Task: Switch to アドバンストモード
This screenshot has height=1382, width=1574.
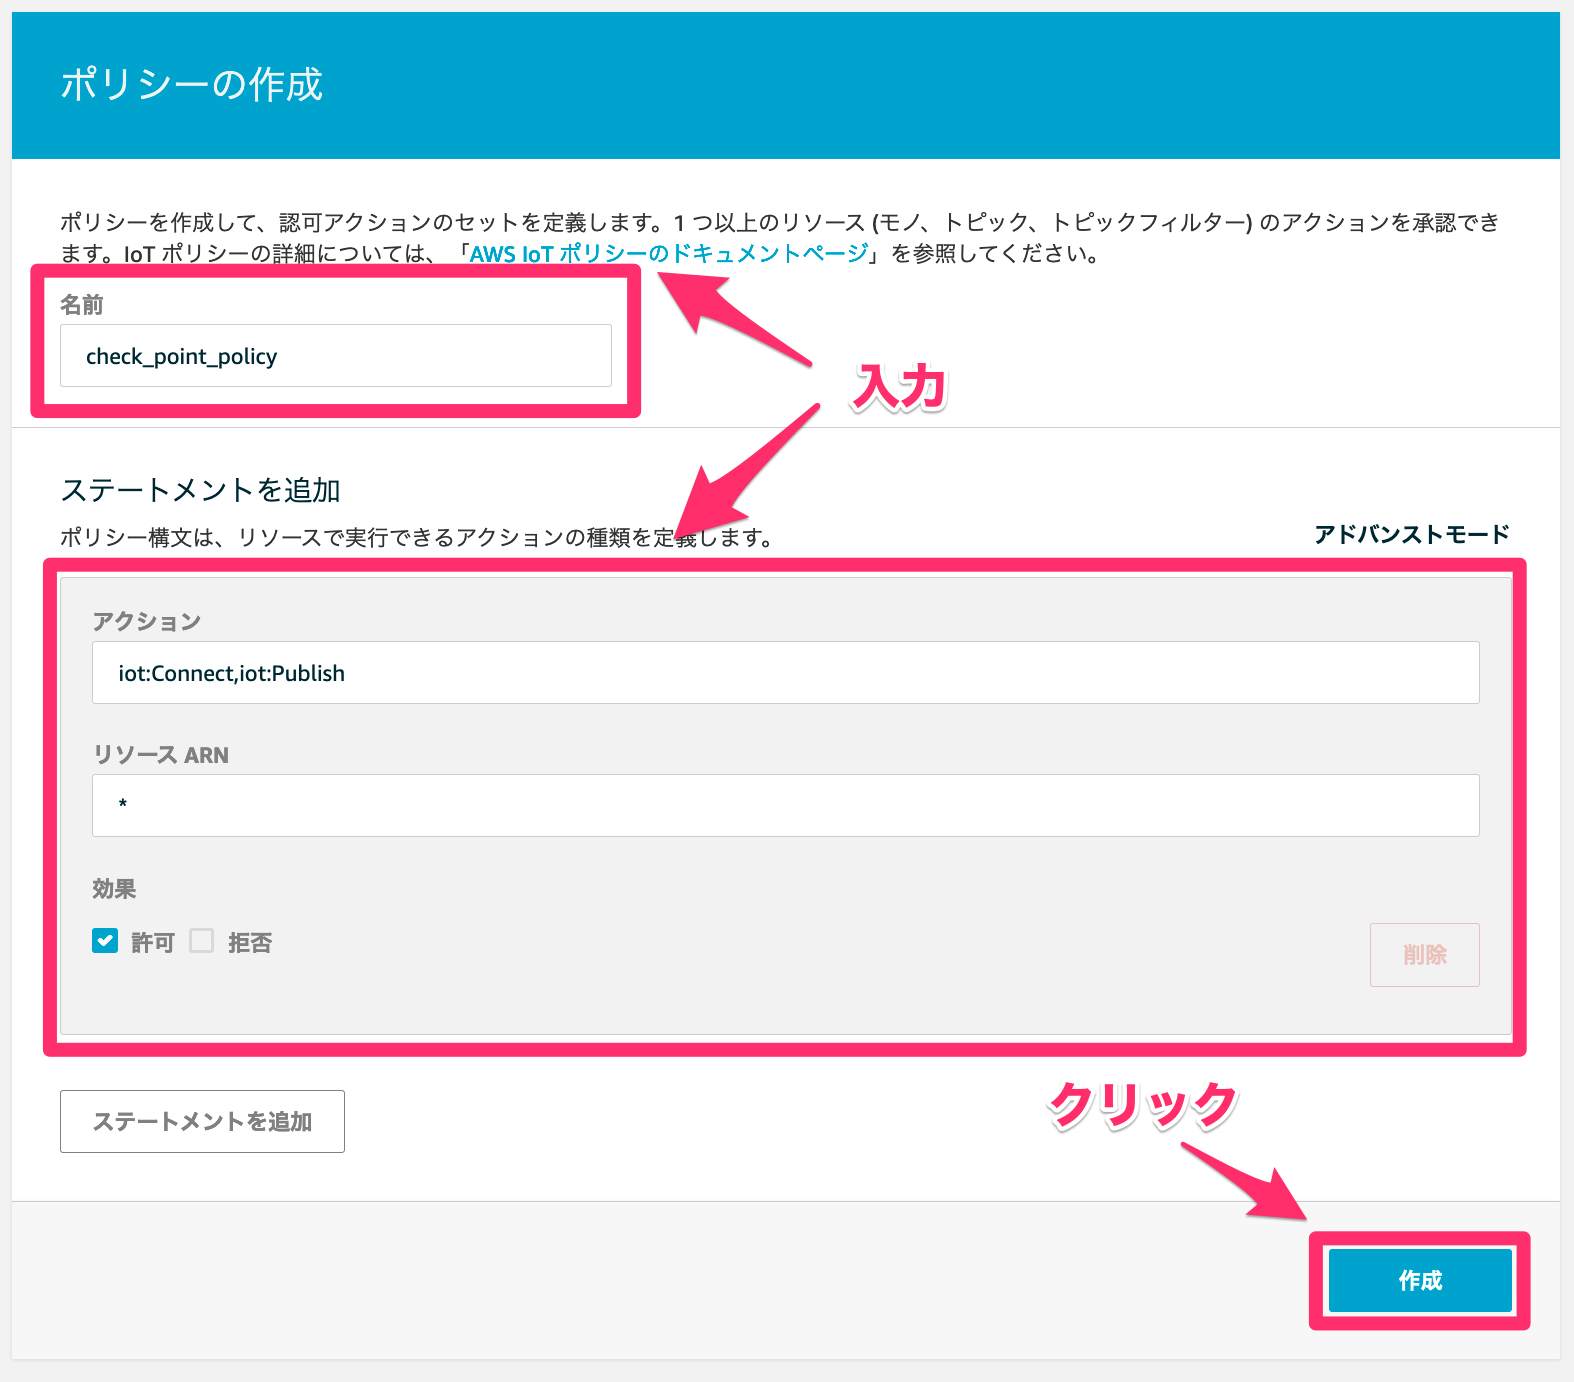Action: click(x=1411, y=534)
